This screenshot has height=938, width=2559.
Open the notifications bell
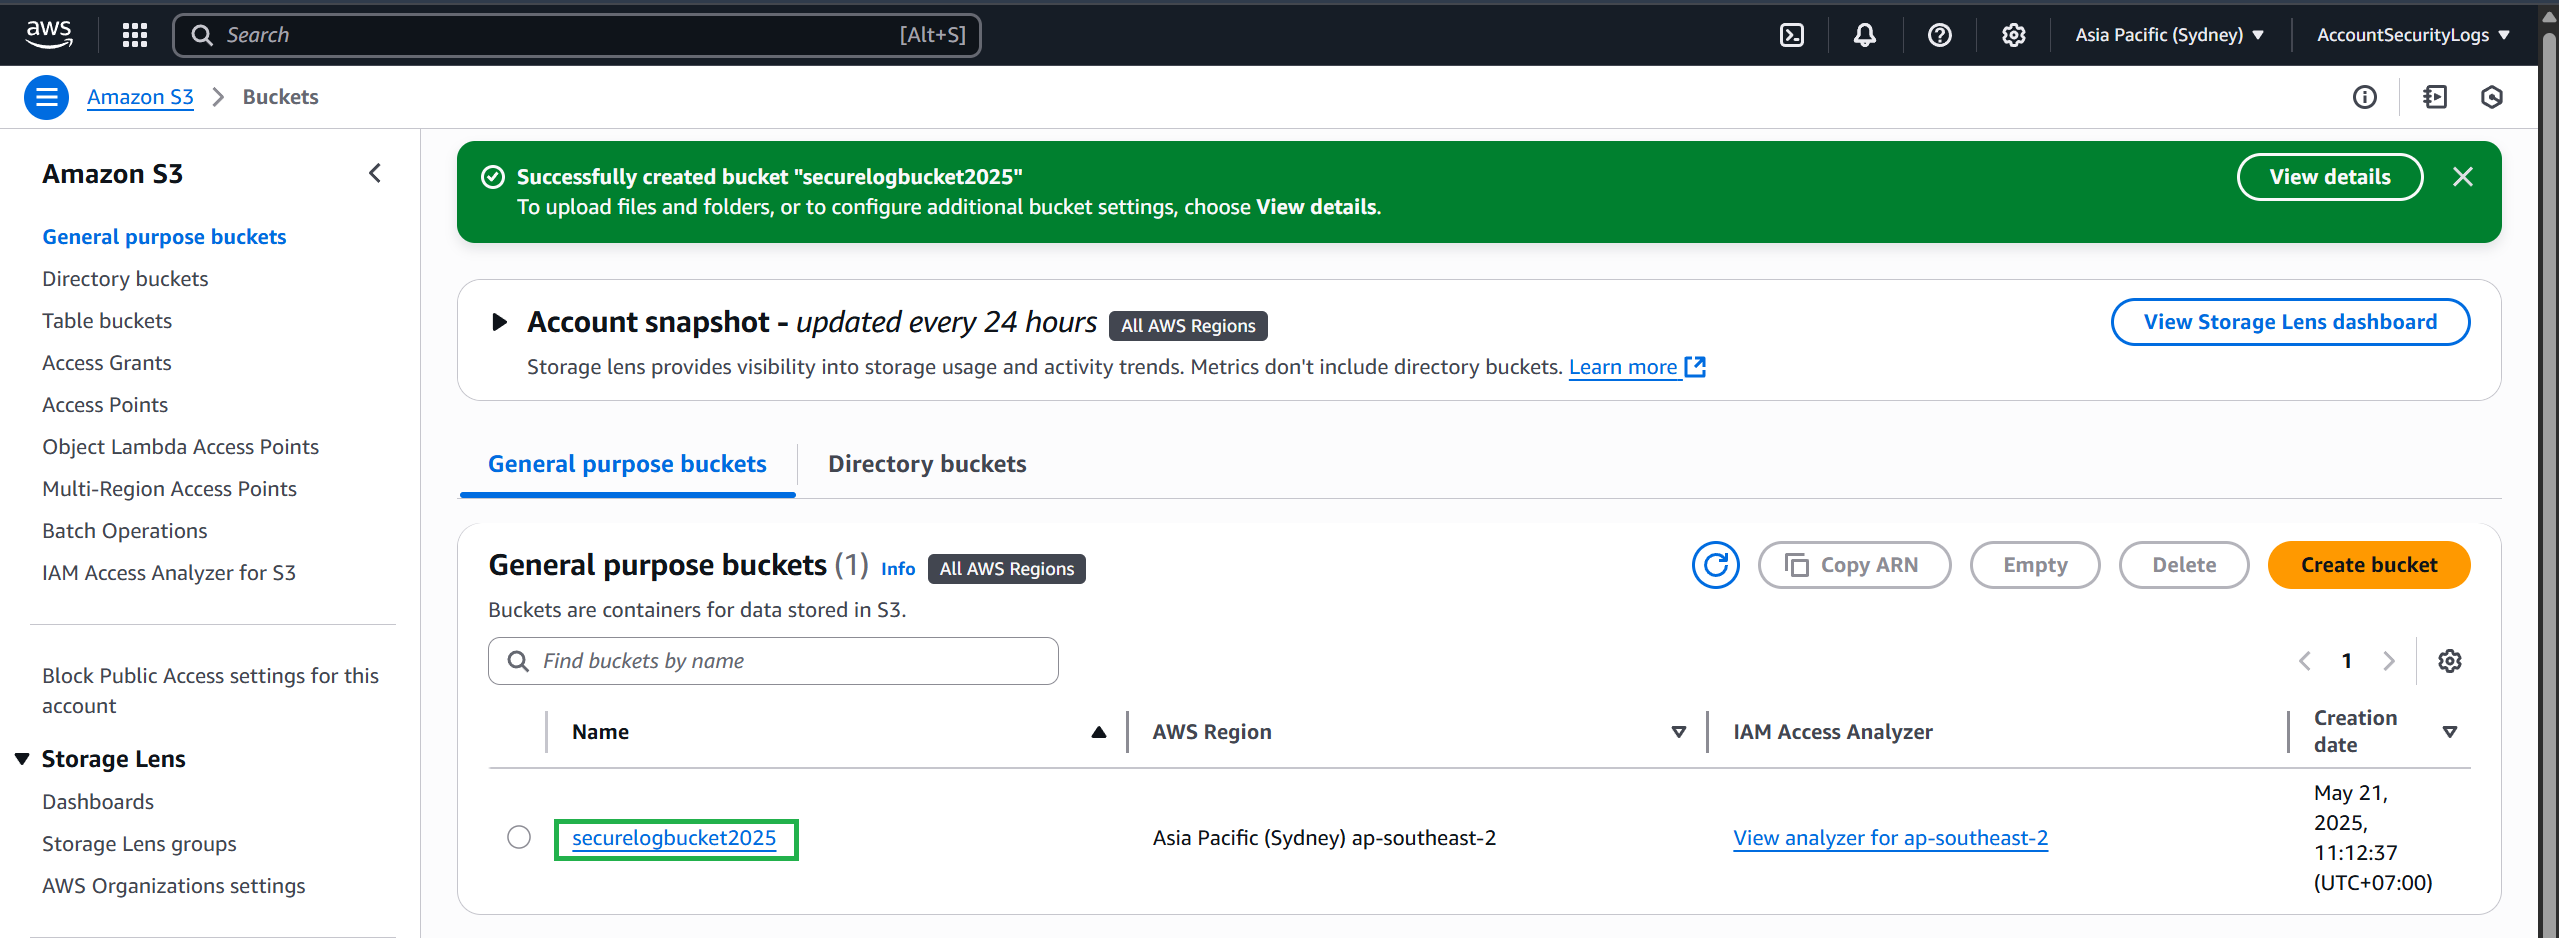coord(1864,35)
